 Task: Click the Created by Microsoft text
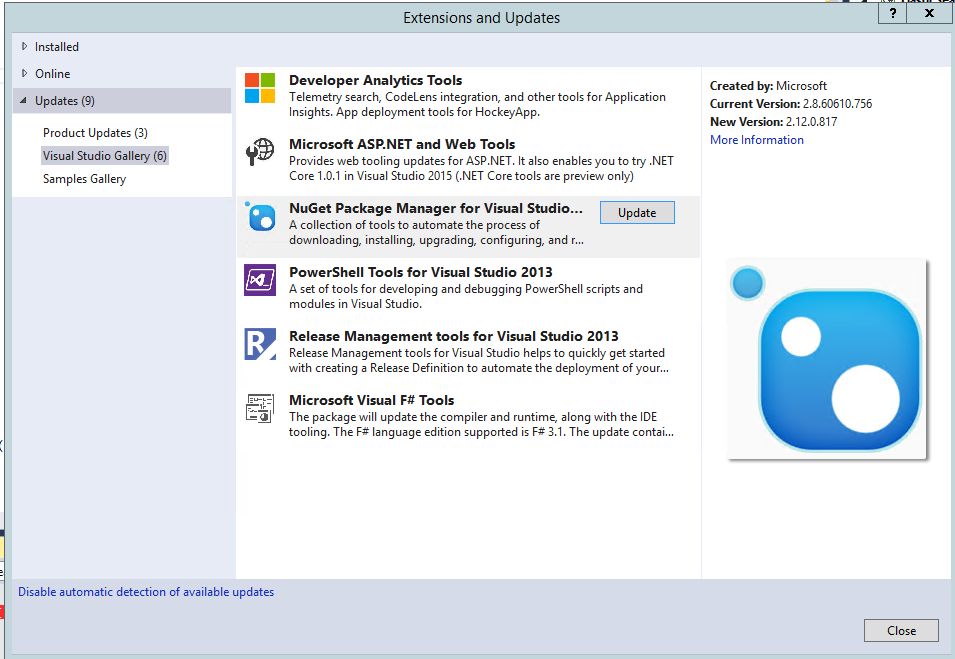tap(768, 86)
